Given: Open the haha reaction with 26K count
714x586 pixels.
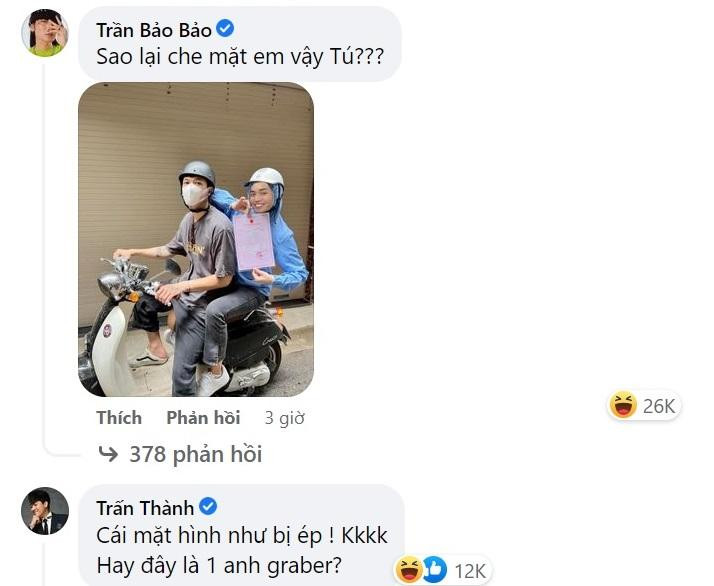Looking at the screenshot, I should [644, 405].
